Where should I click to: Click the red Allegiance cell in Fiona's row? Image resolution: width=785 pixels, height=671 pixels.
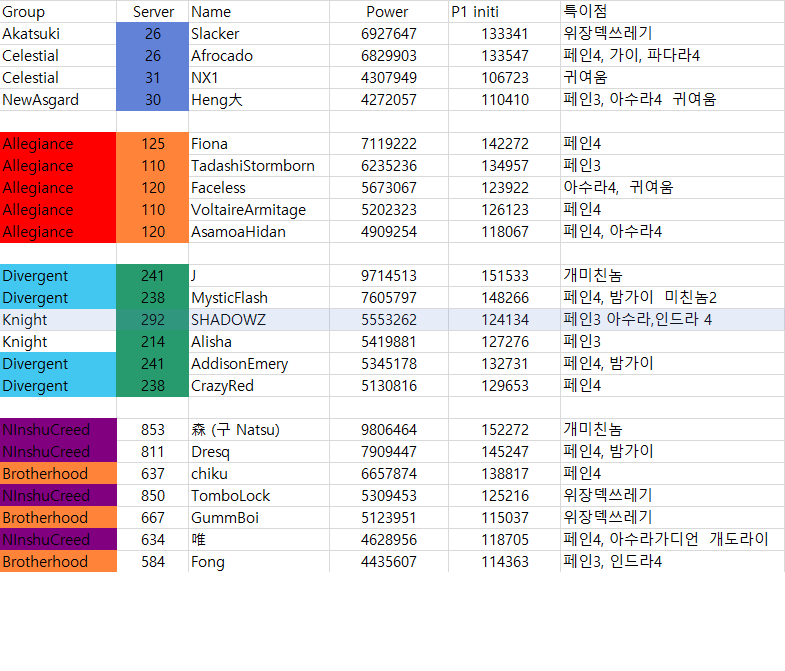pyautogui.click(x=58, y=144)
